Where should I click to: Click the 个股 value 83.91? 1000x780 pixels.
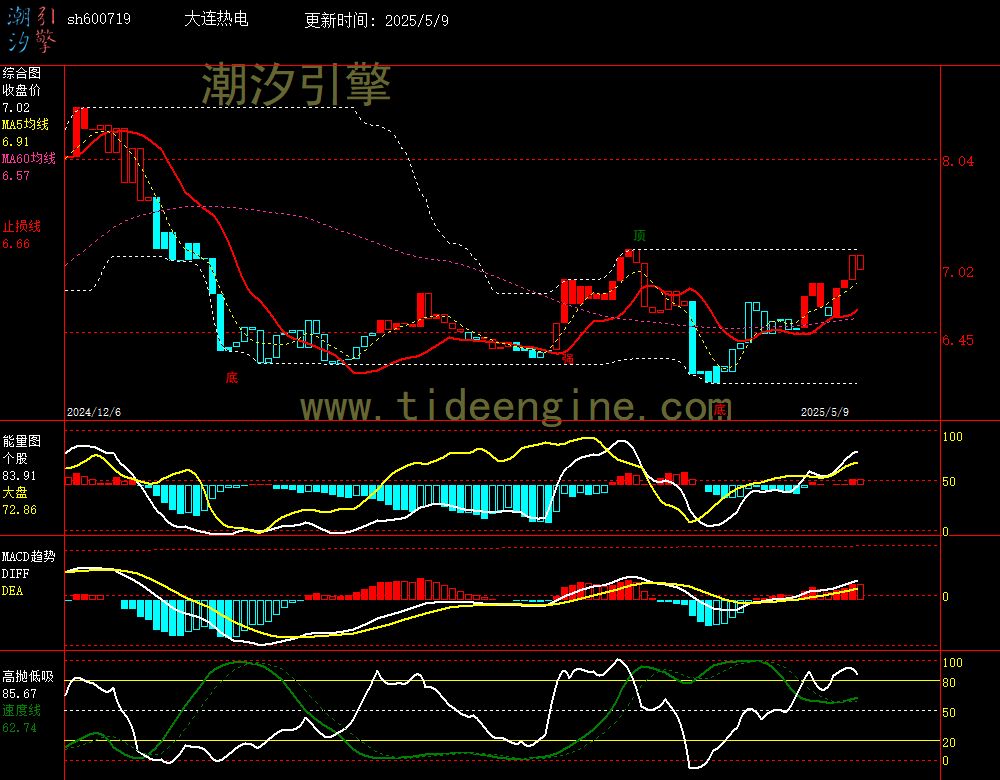pyautogui.click(x=19, y=476)
